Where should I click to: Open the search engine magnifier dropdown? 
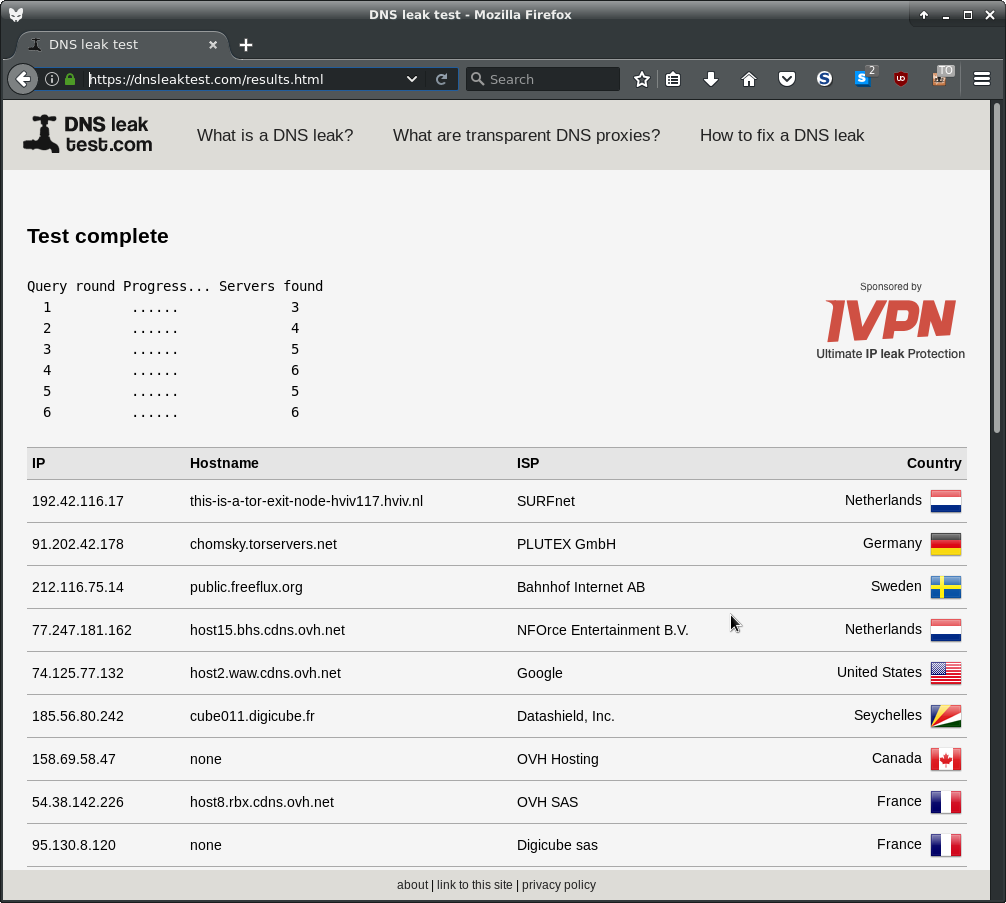point(477,79)
